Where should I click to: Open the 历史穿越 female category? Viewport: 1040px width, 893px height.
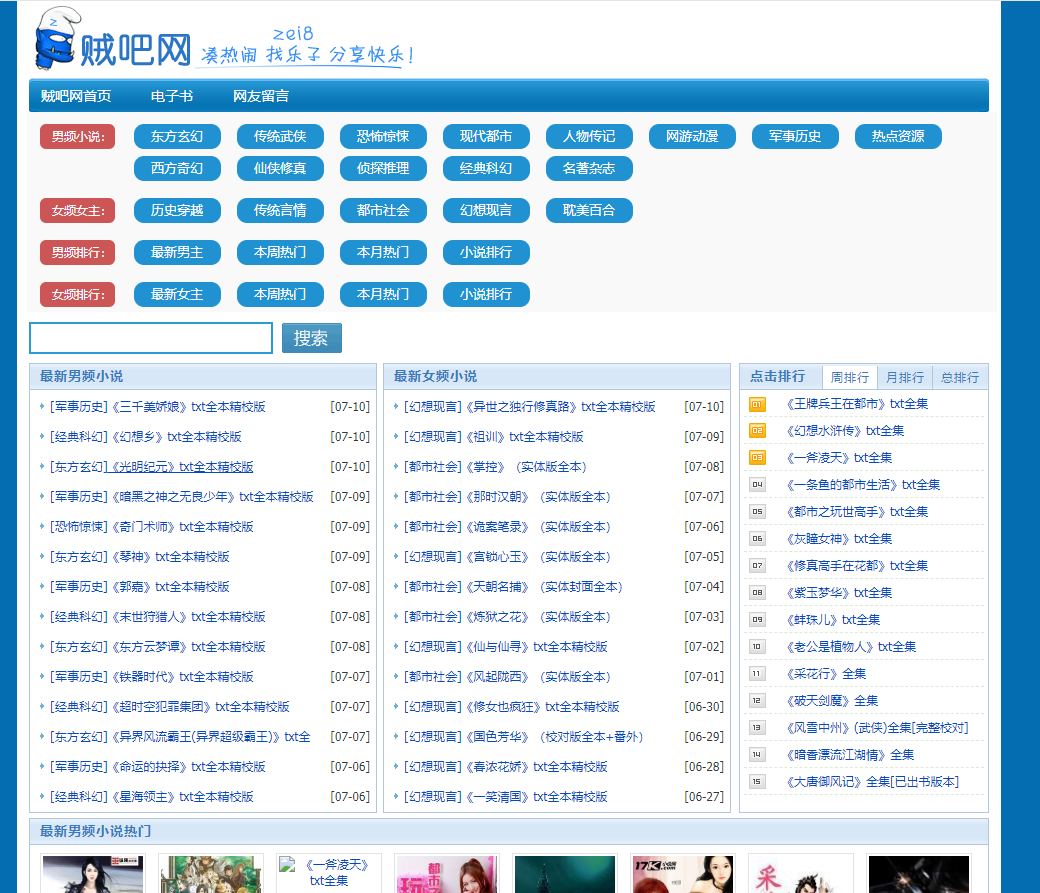[x=177, y=210]
